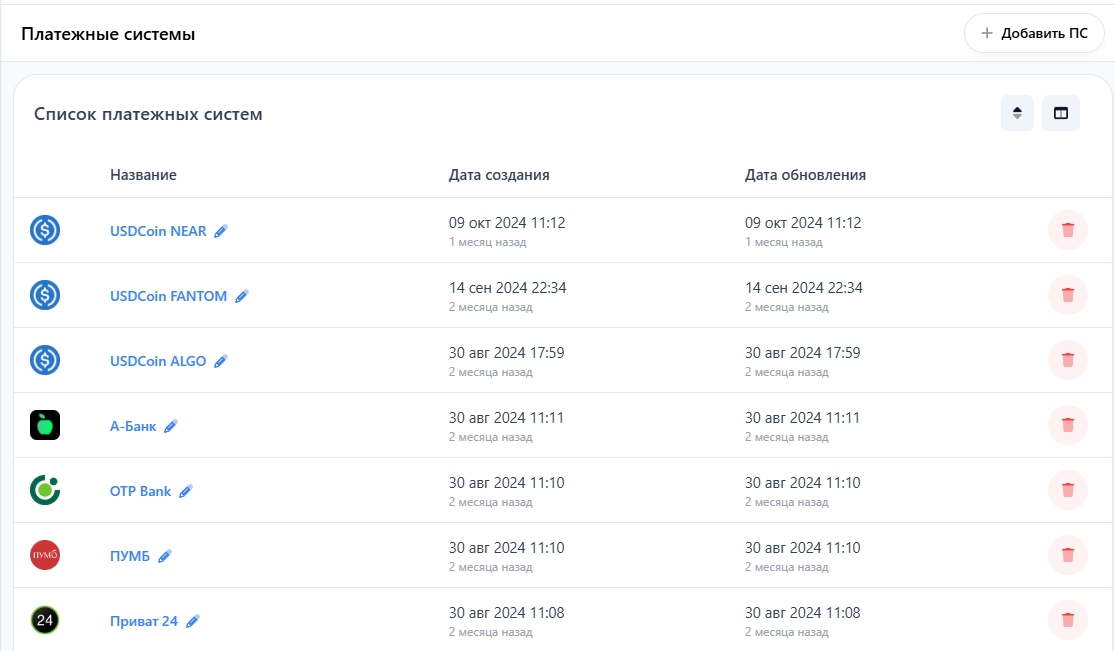Edit the ПУМБ name pencil icon
This screenshot has width=1115, height=651.
(x=164, y=556)
